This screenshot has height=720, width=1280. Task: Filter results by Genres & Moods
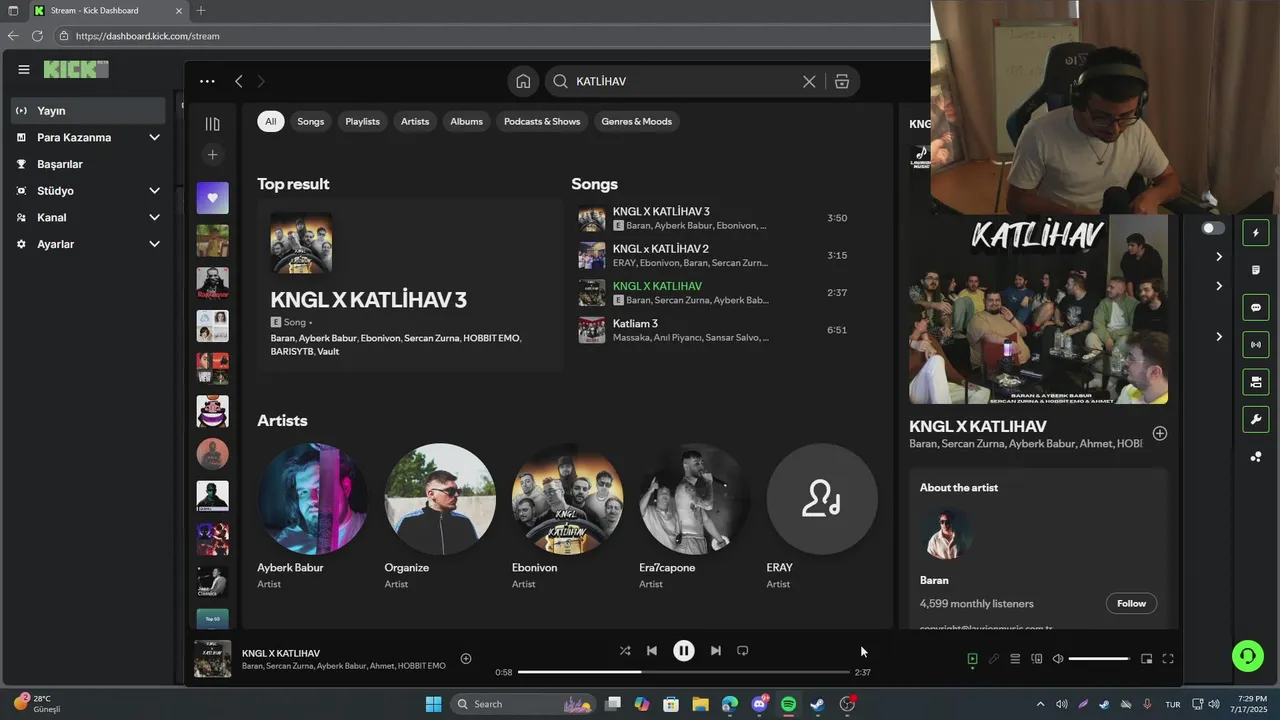[x=637, y=121]
